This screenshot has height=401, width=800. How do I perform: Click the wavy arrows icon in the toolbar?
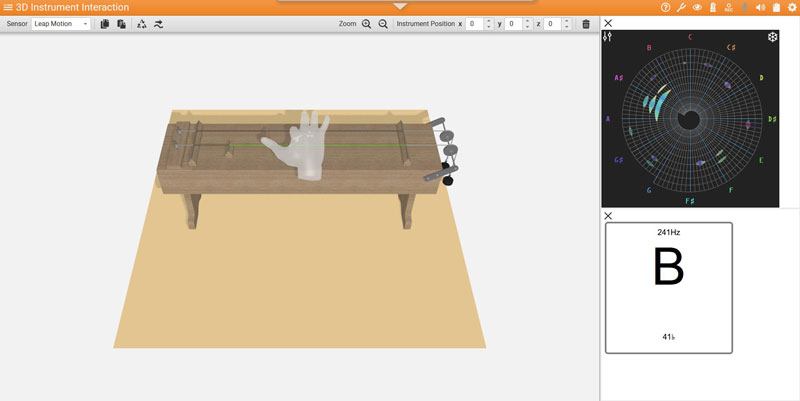pos(158,24)
